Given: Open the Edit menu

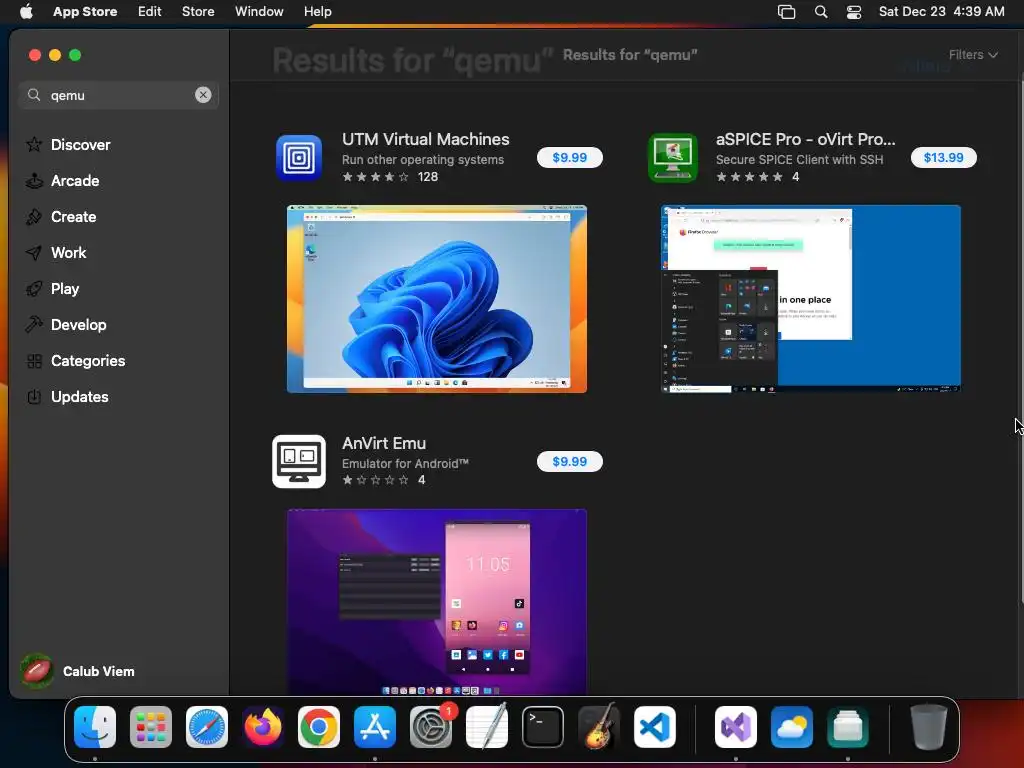Looking at the screenshot, I should [150, 12].
